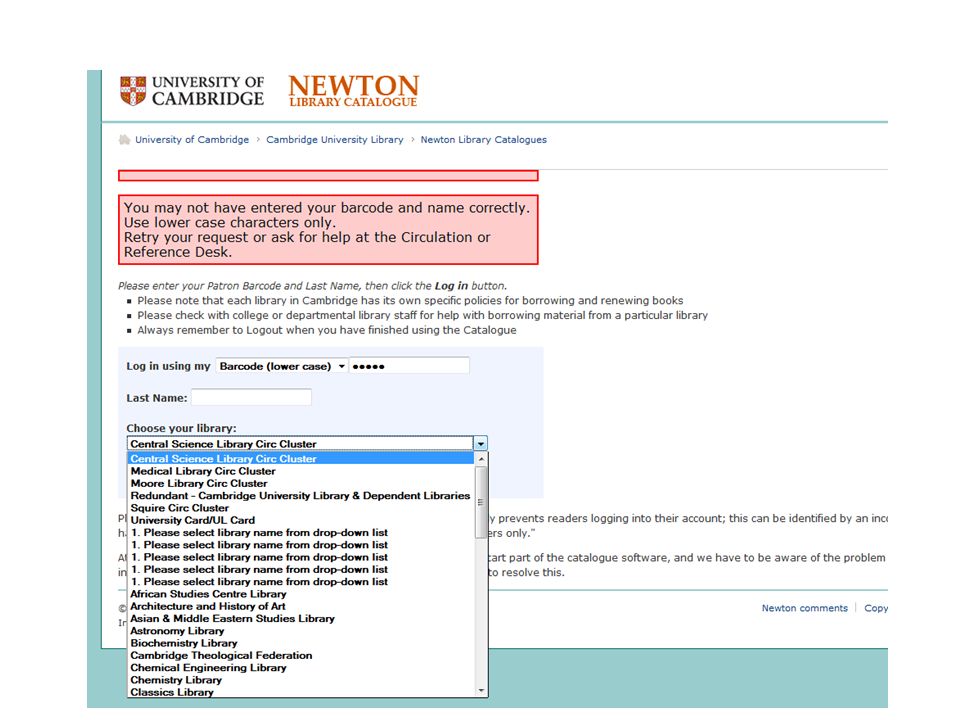Select African Studies Centre Library option
Viewport: 960px width, 720px height.
pyautogui.click(x=300, y=594)
